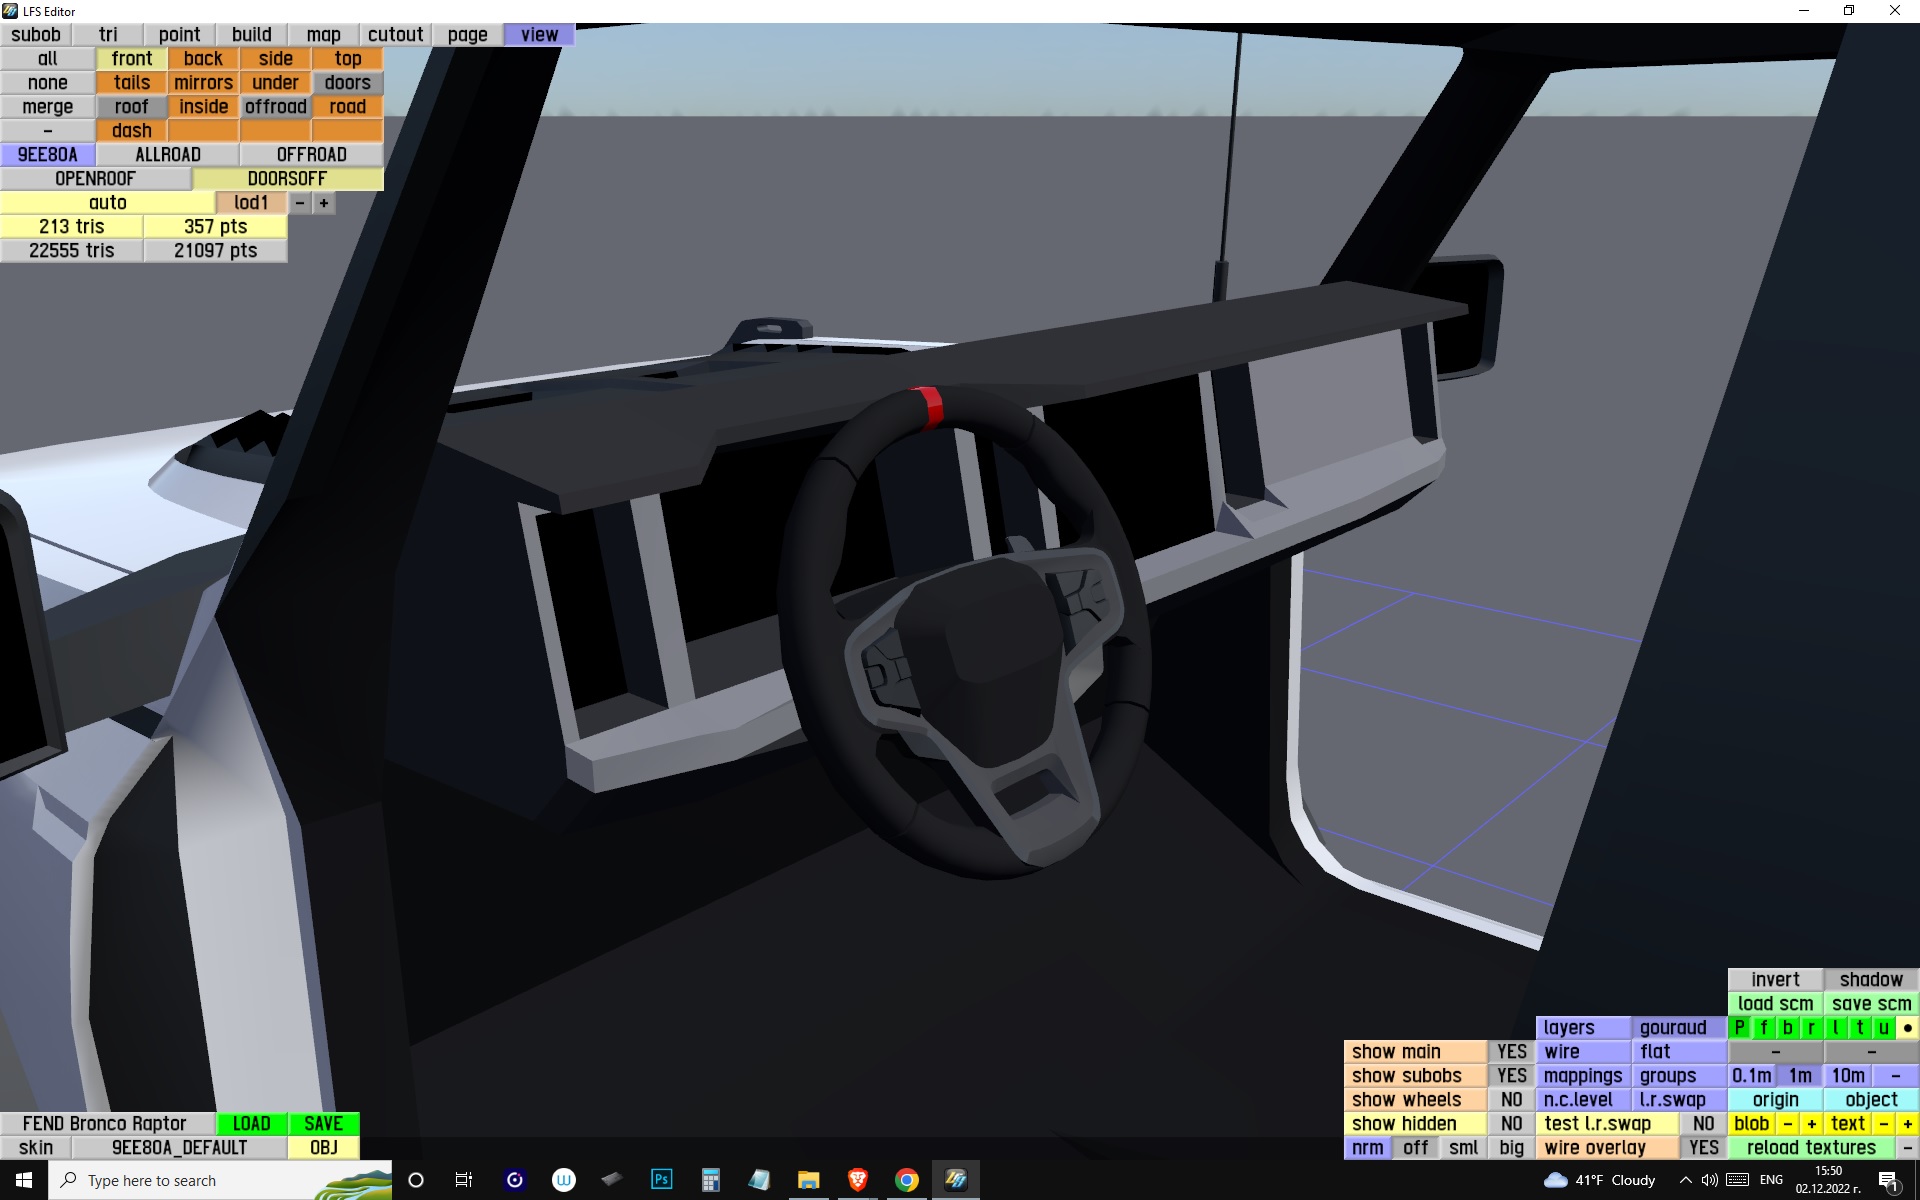Click reload textures button
This screenshot has width=1920, height=1200.
pyautogui.click(x=1810, y=1148)
